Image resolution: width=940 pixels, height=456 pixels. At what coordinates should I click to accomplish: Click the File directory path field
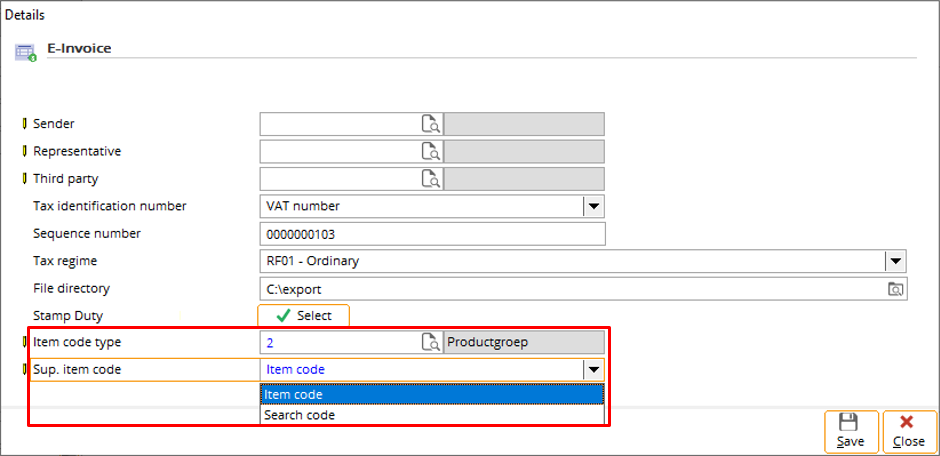(x=573, y=289)
